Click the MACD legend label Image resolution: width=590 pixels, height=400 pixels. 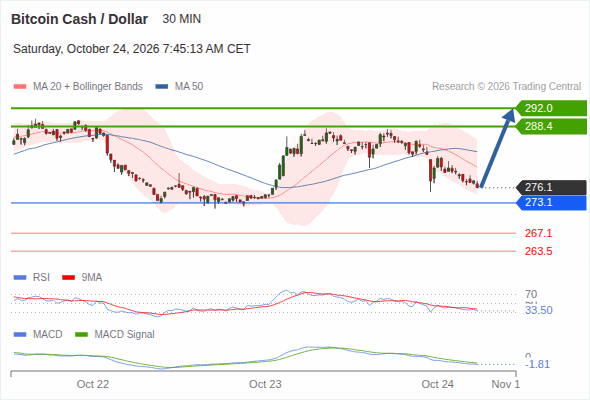pyautogui.click(x=47, y=335)
